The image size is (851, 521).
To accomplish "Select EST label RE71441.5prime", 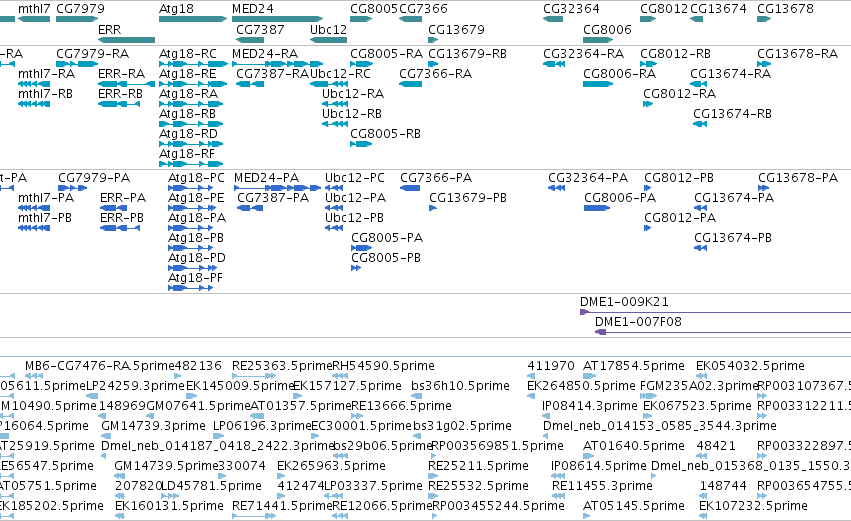I will point(282,506).
